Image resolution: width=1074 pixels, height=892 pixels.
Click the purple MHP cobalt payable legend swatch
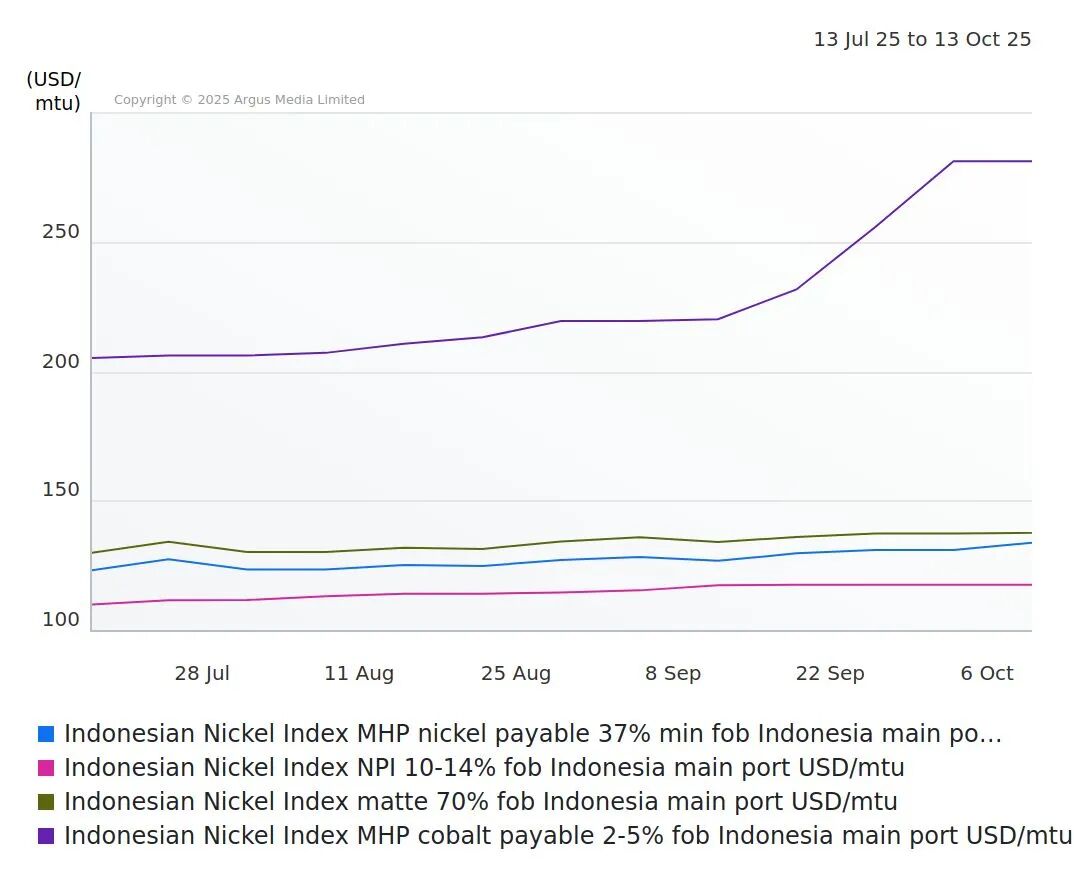[46, 836]
